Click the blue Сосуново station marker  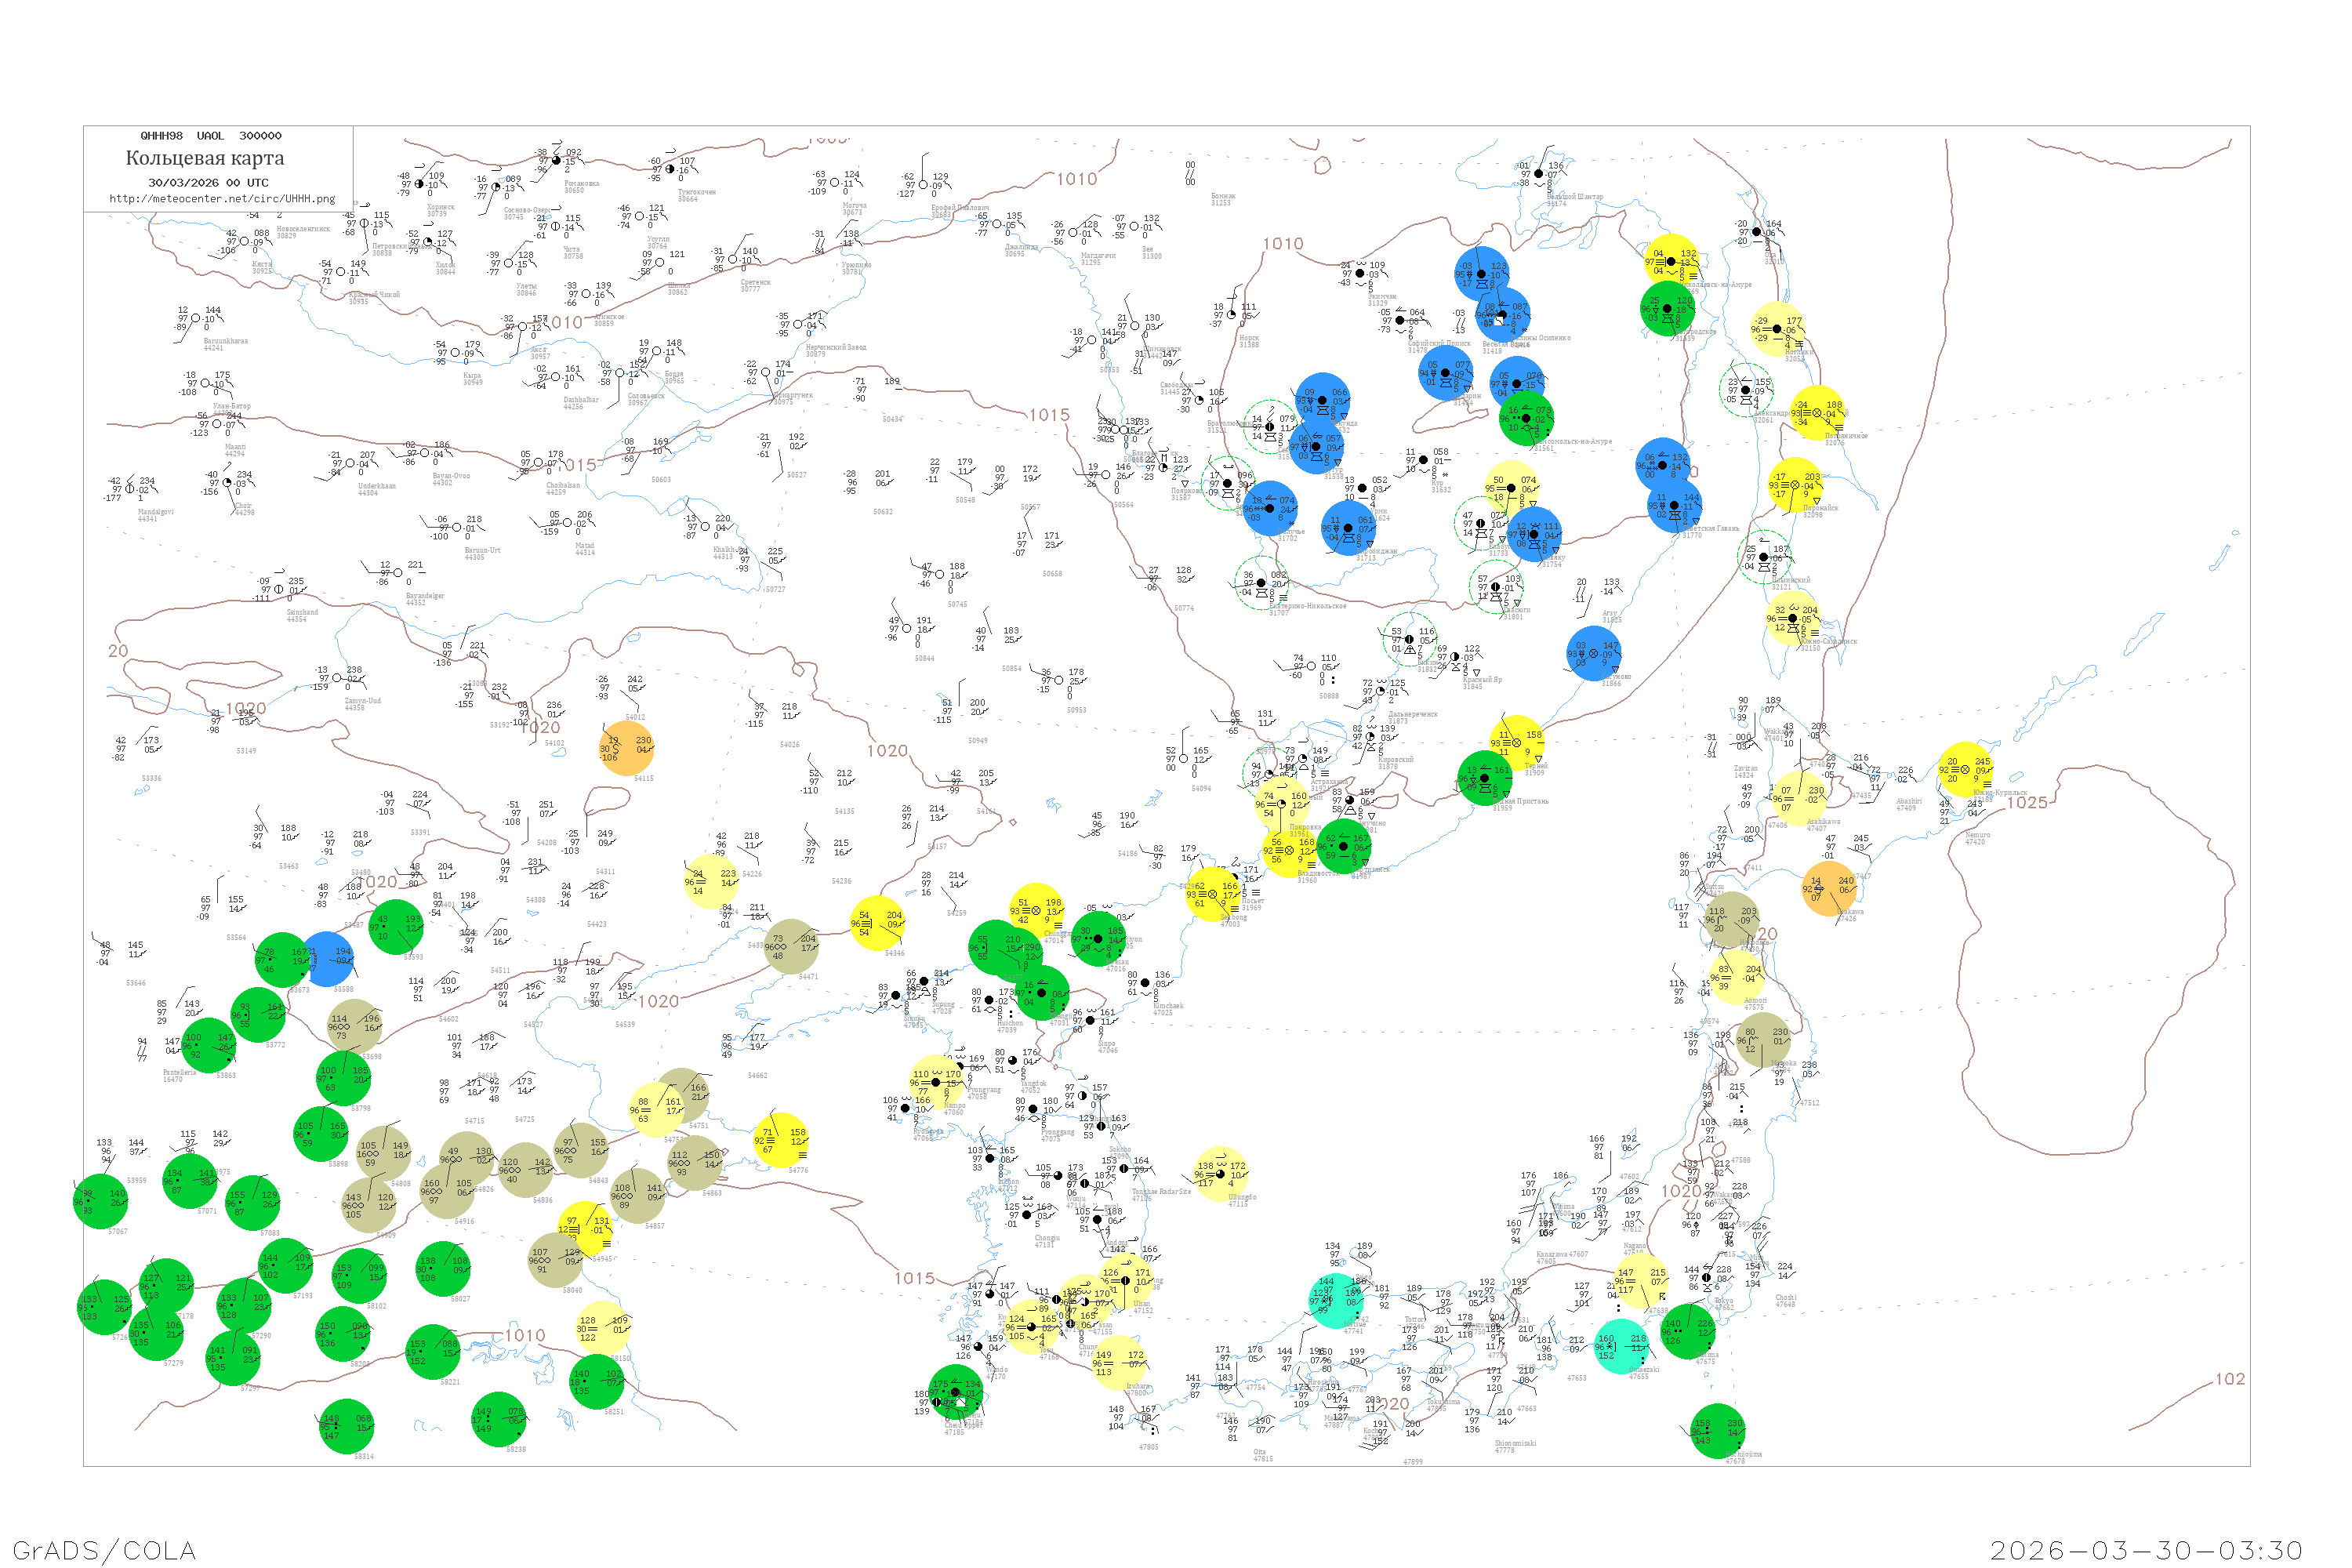coord(1593,654)
